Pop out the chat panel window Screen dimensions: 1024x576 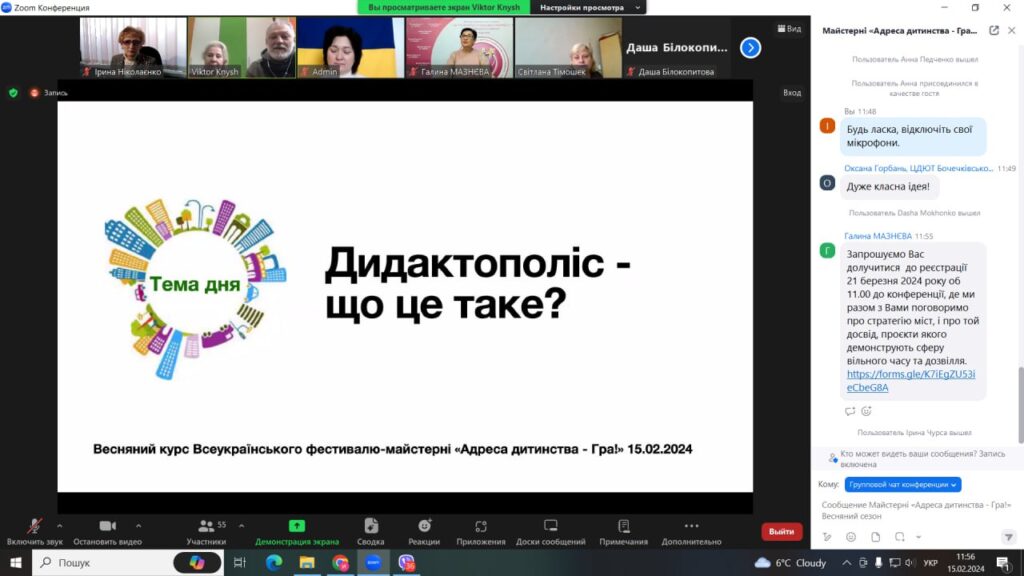point(994,31)
